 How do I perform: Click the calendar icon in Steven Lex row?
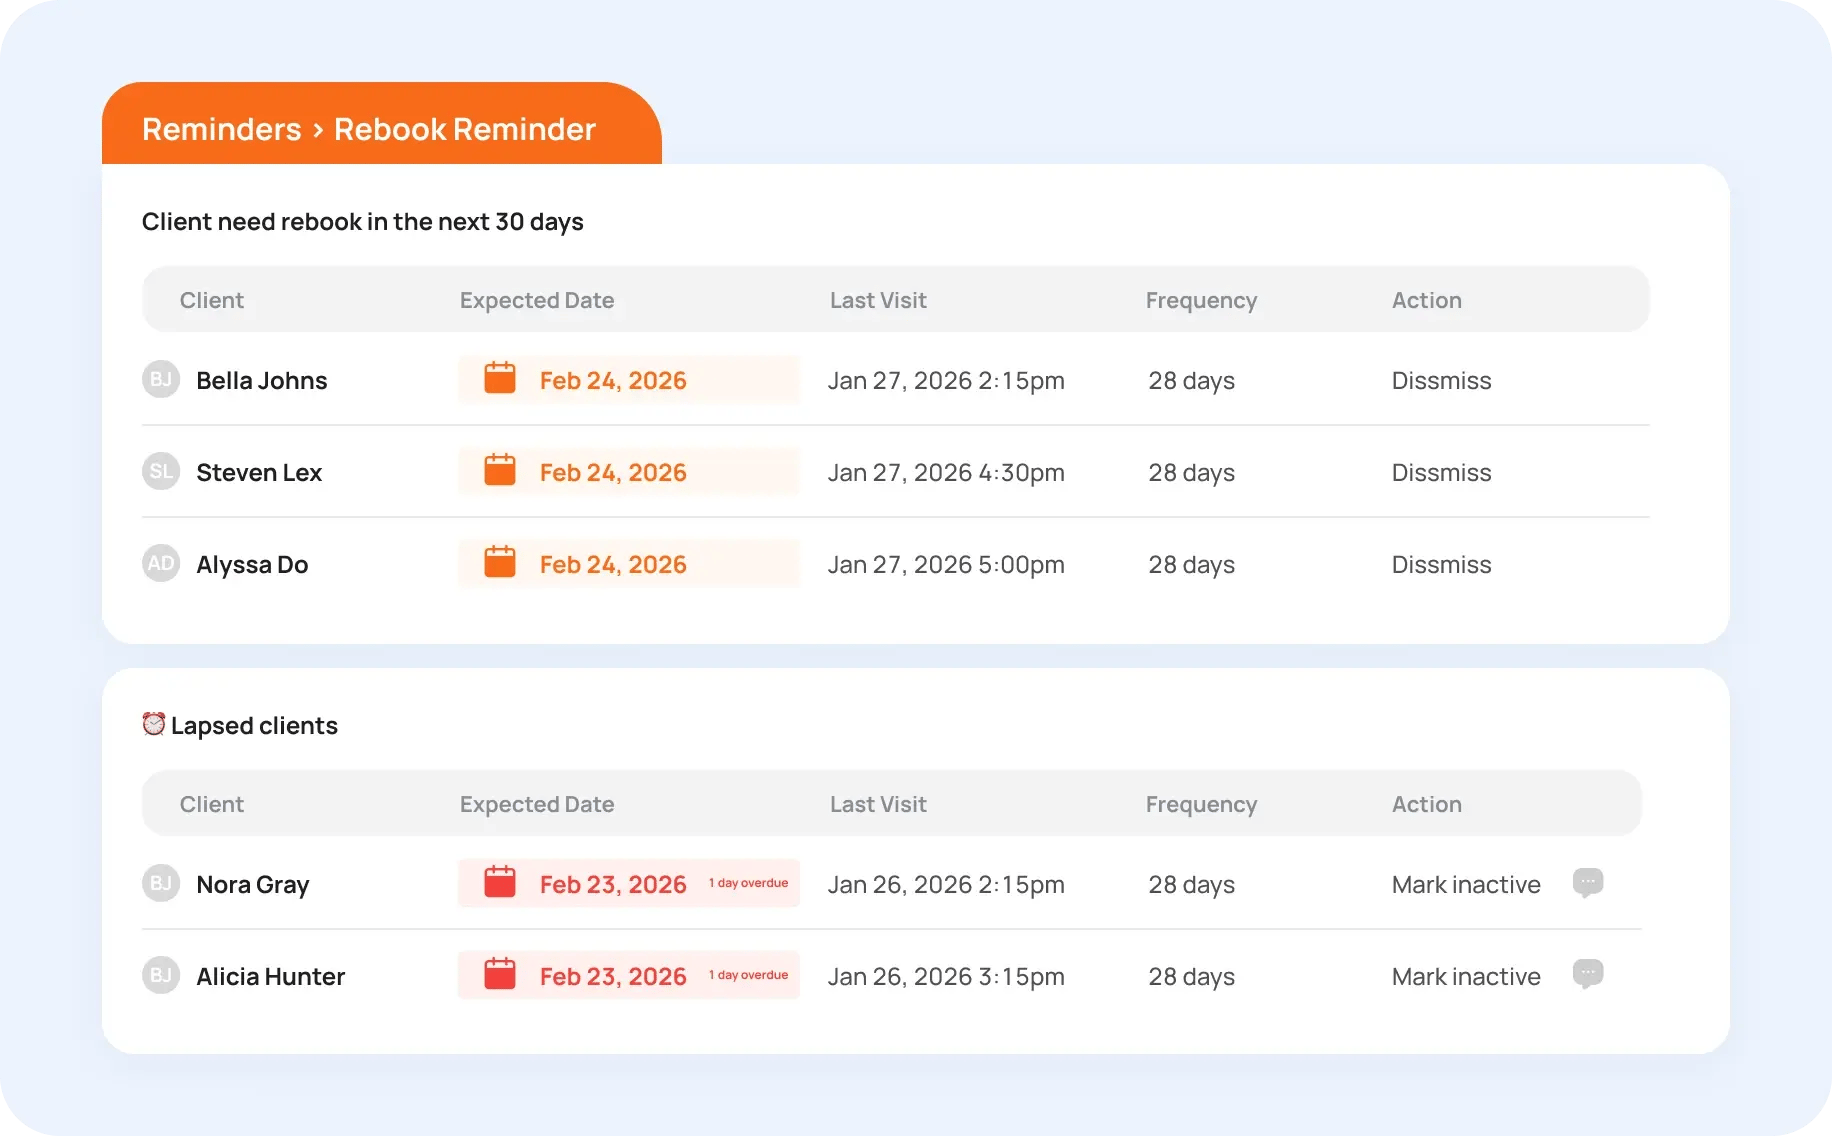point(499,471)
